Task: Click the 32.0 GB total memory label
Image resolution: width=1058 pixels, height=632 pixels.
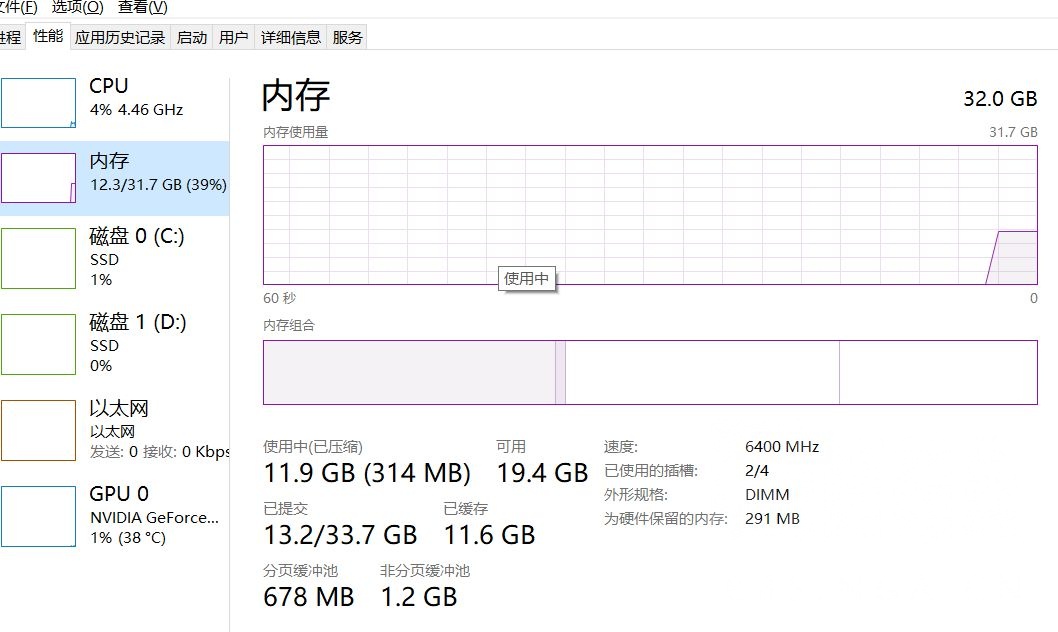Action: pos(999,99)
